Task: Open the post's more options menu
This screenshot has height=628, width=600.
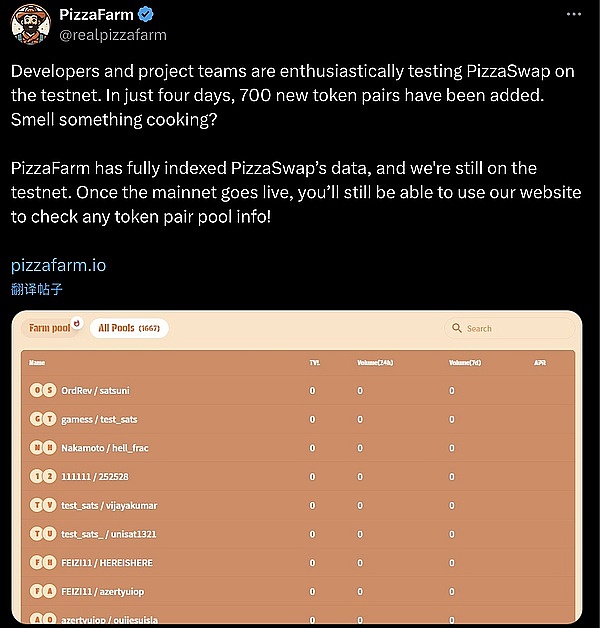Action: tap(573, 16)
